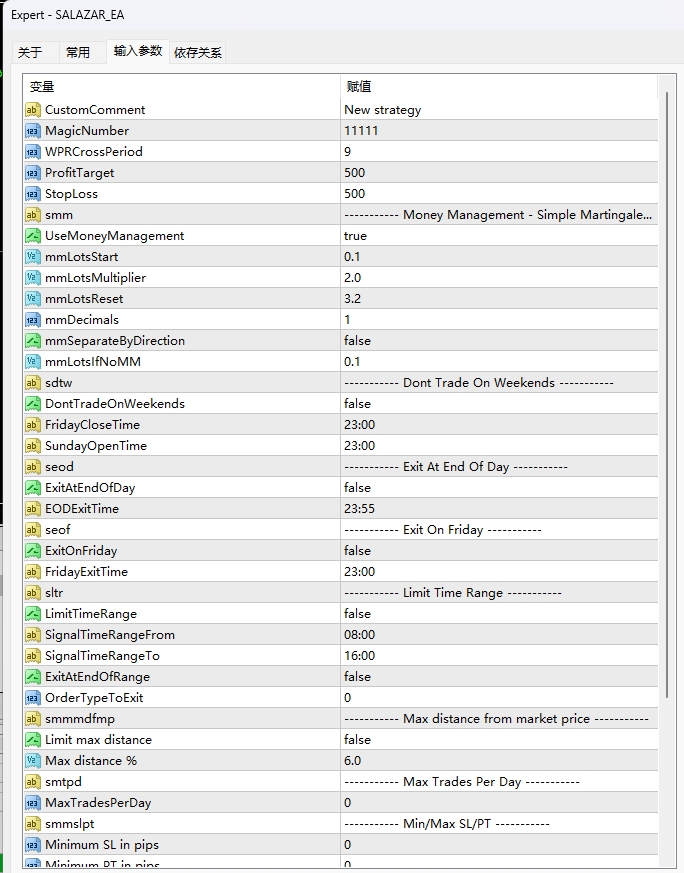
Task: Open the mmSeparateByDirection value dropdown
Action: (x=357, y=341)
